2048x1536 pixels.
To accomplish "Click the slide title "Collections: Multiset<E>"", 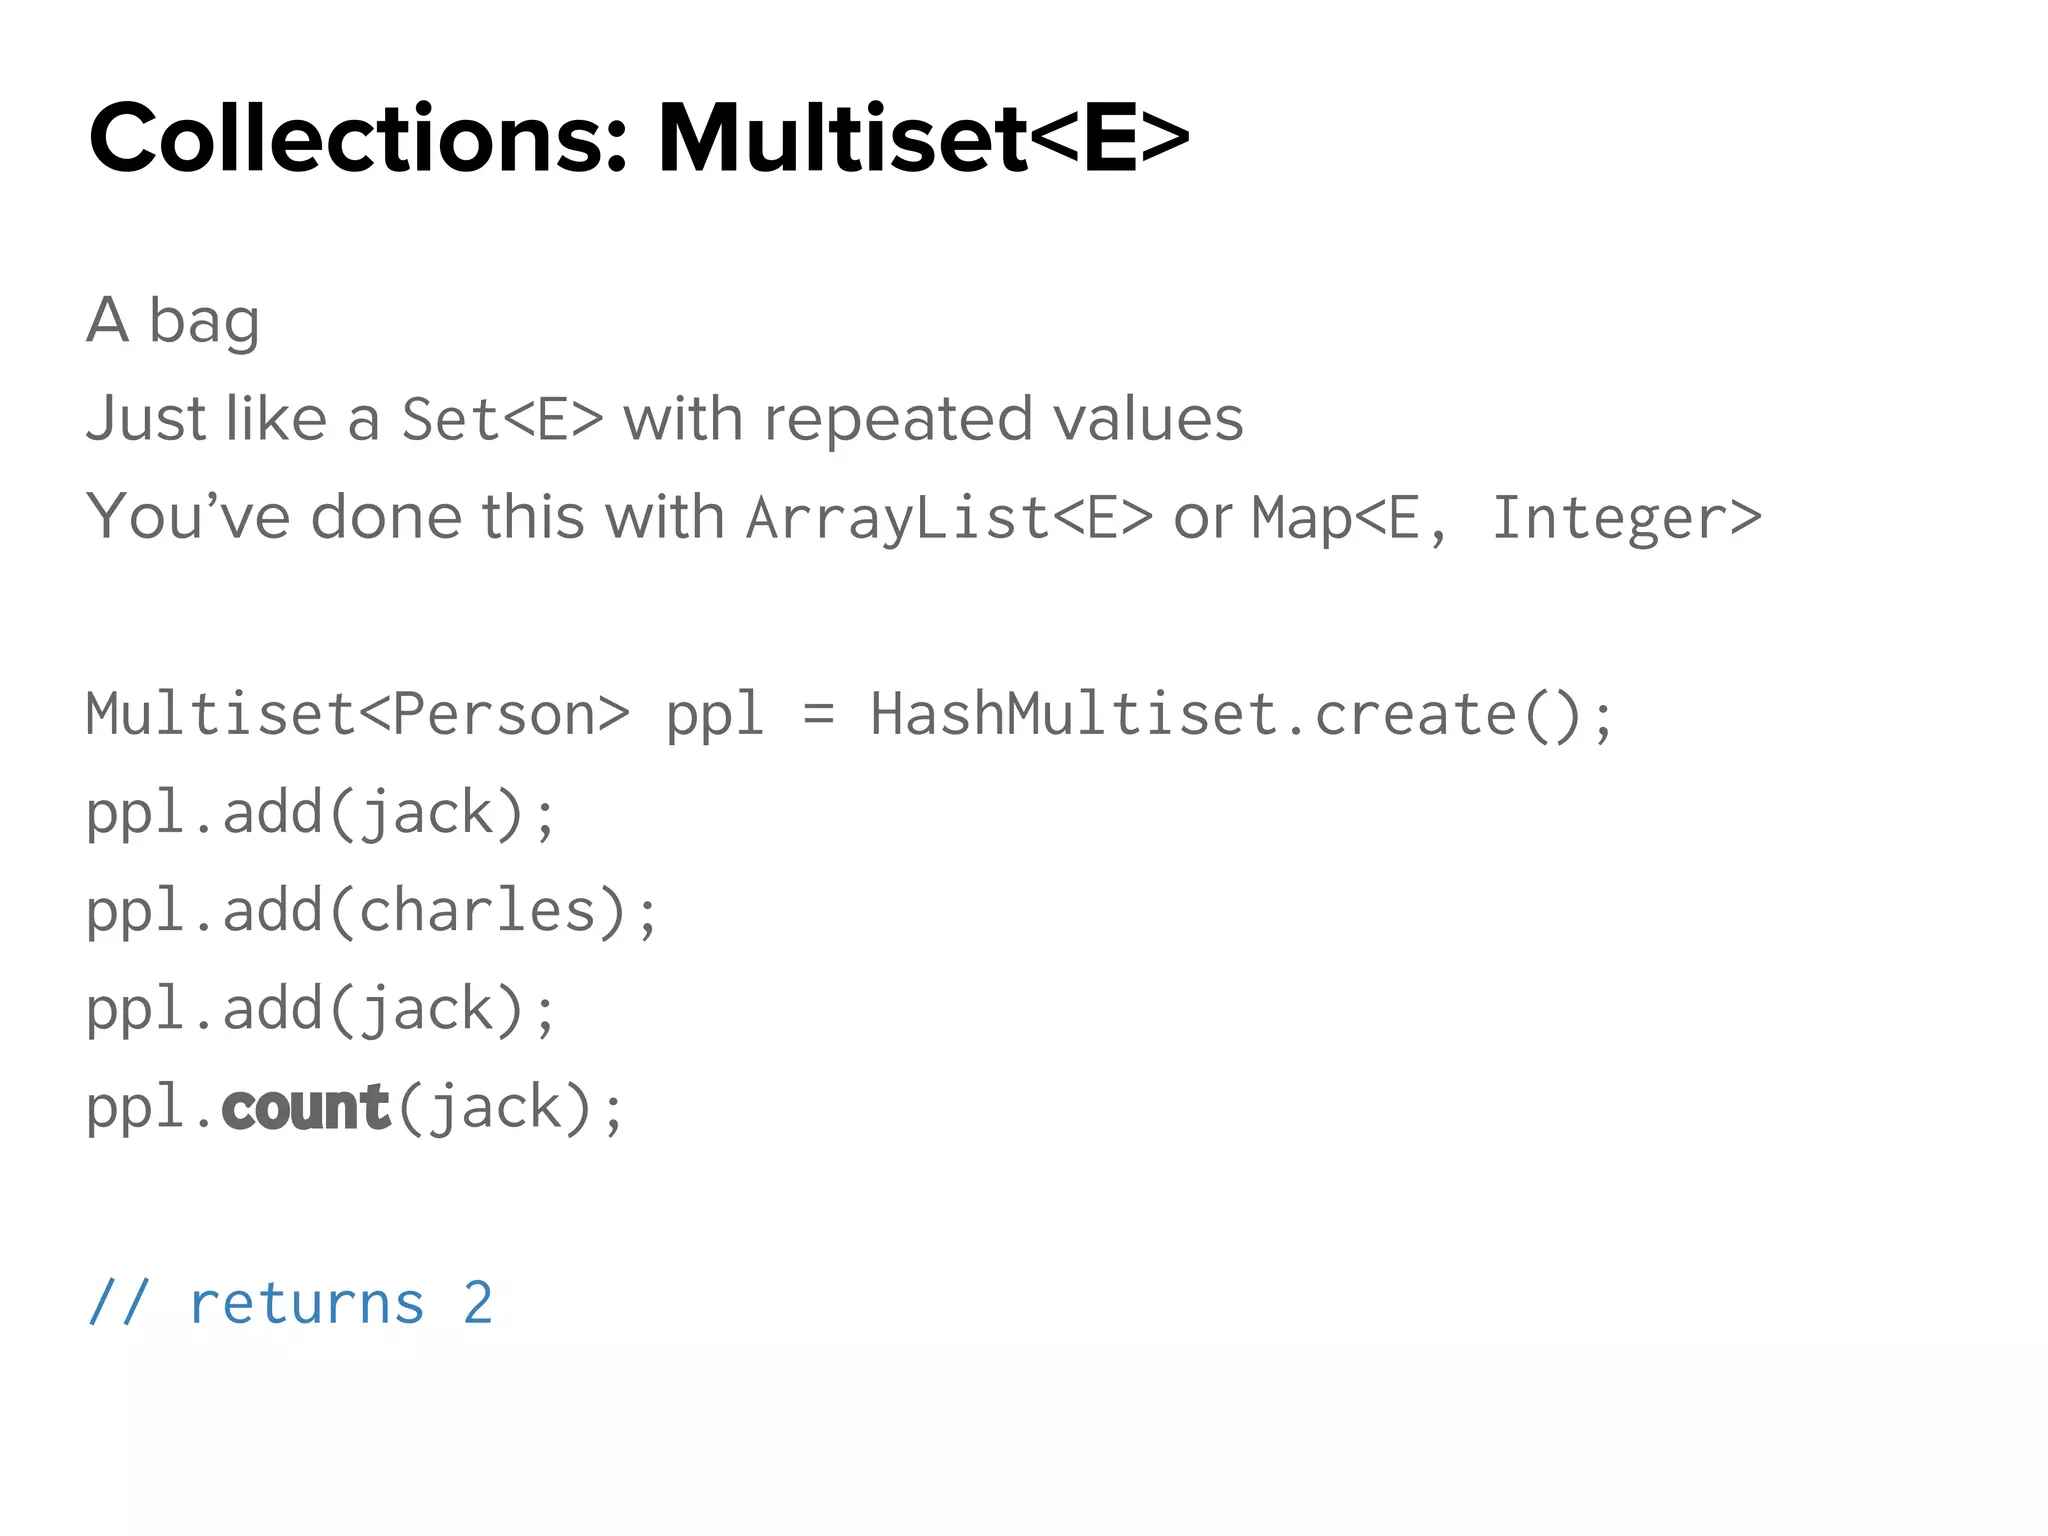I will tap(638, 138).
